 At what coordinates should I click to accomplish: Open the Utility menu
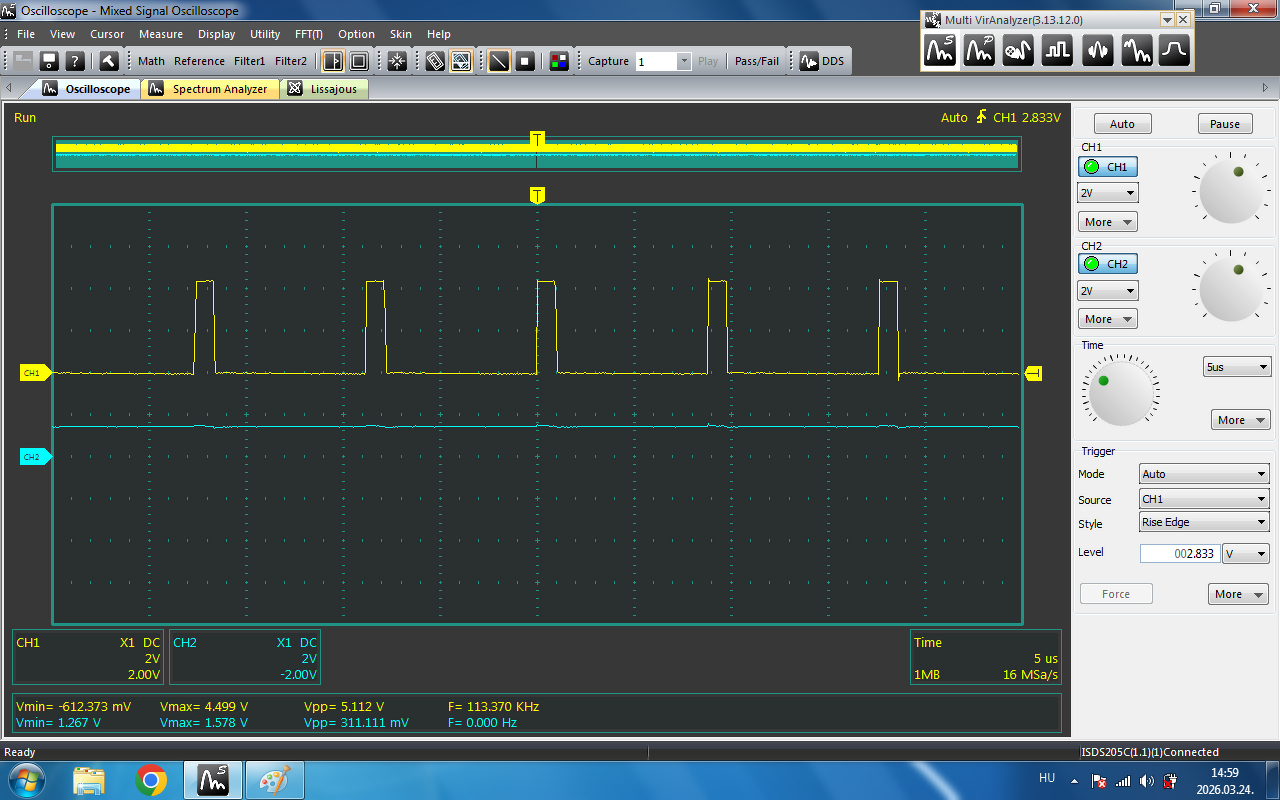coord(265,34)
